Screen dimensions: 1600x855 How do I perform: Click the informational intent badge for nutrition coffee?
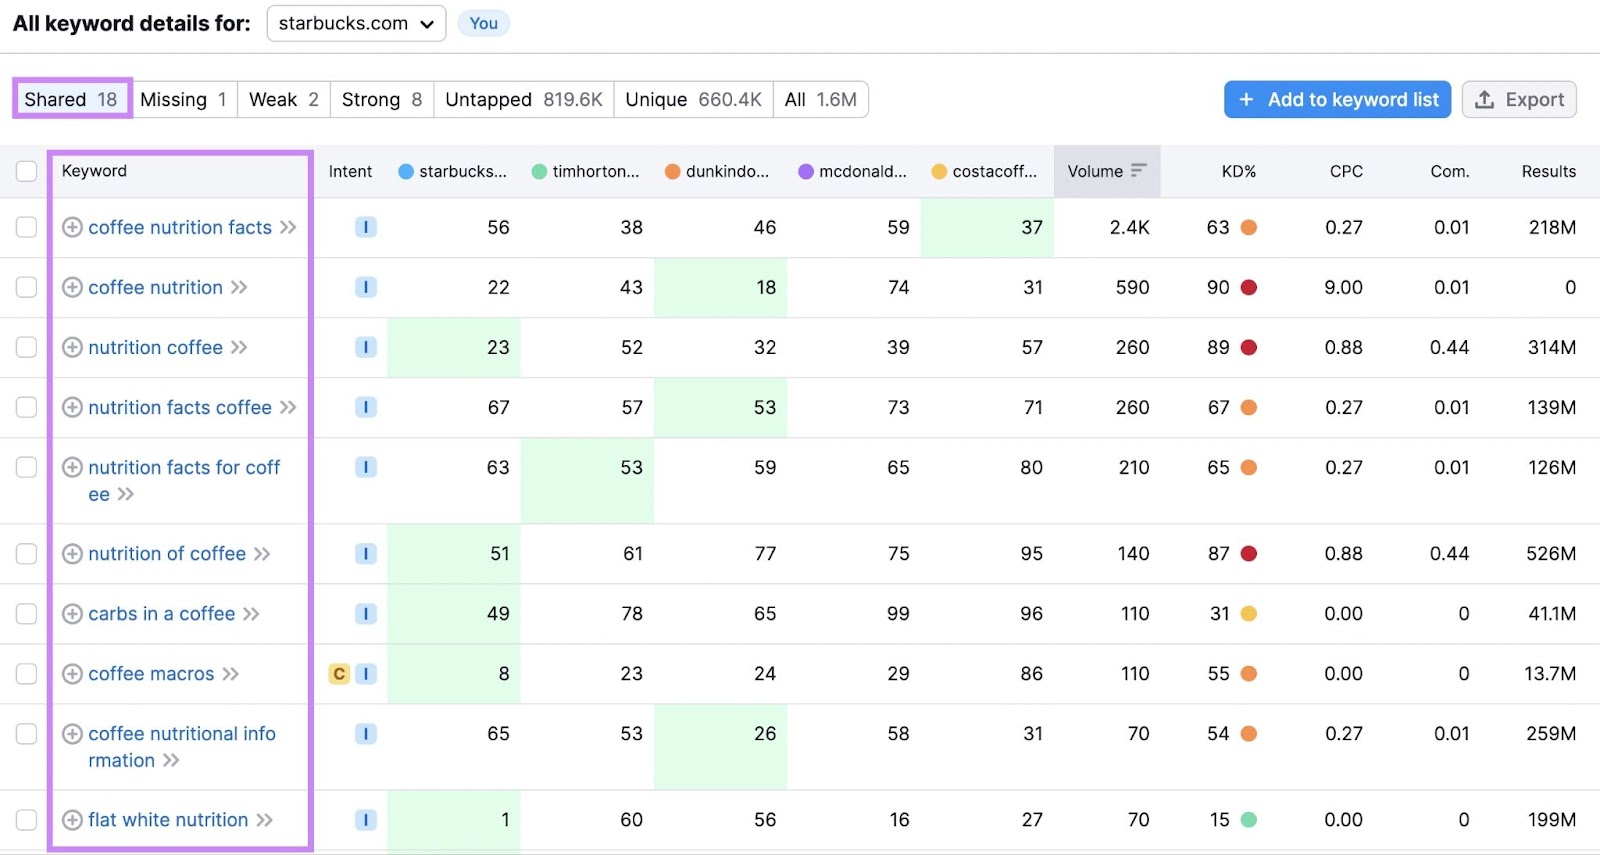(x=366, y=348)
